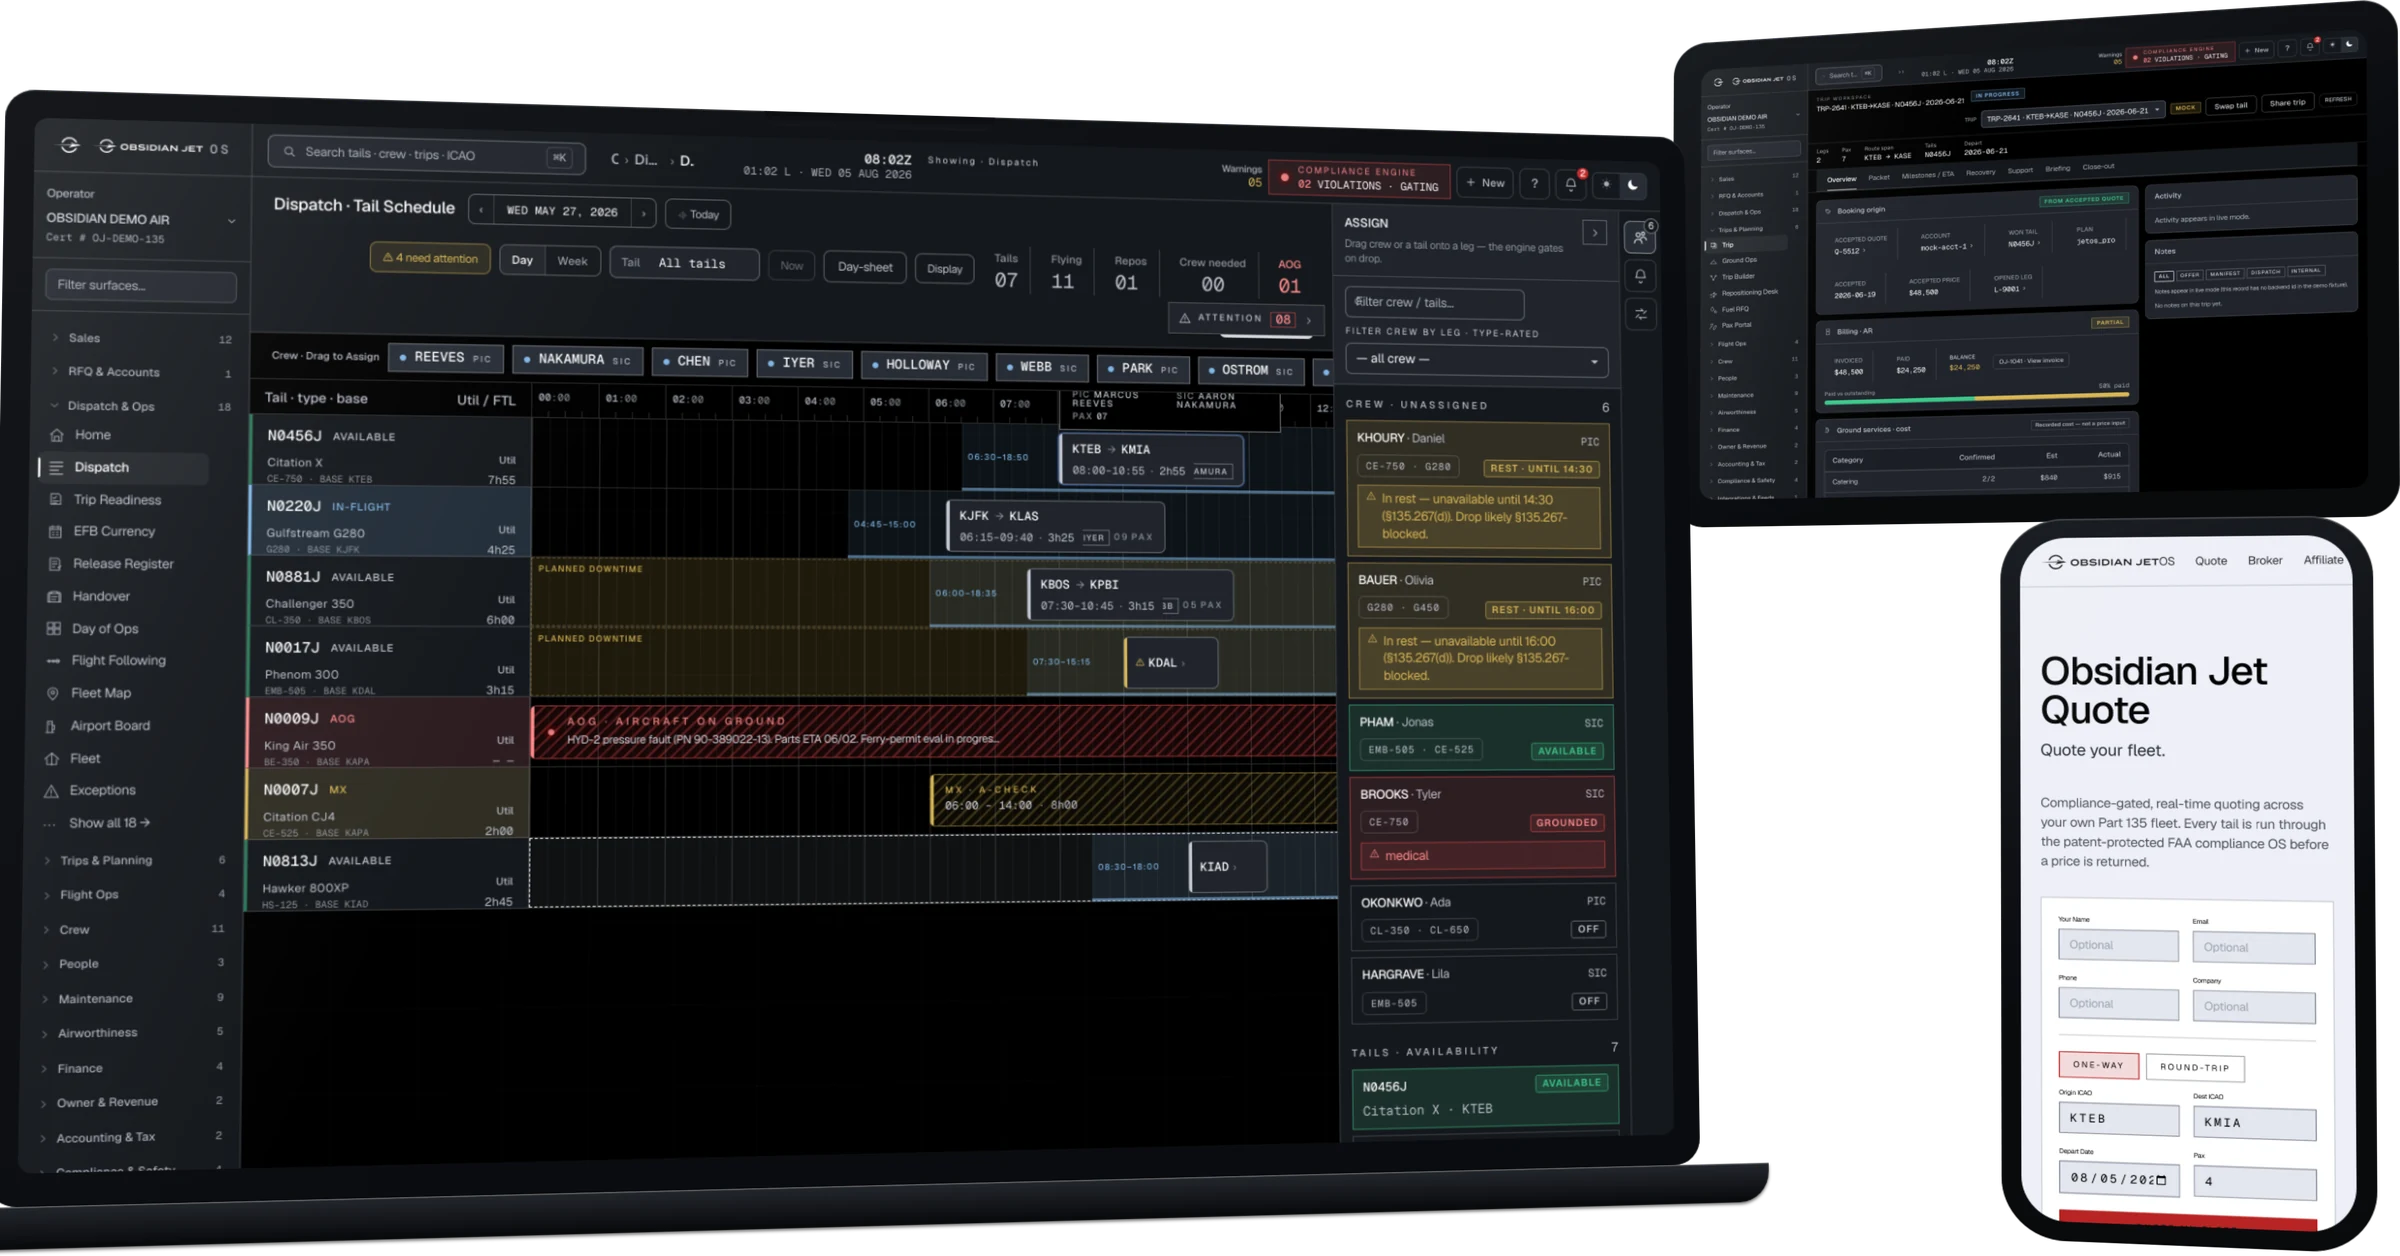Open the All tails filter dropdown

[x=684, y=263]
